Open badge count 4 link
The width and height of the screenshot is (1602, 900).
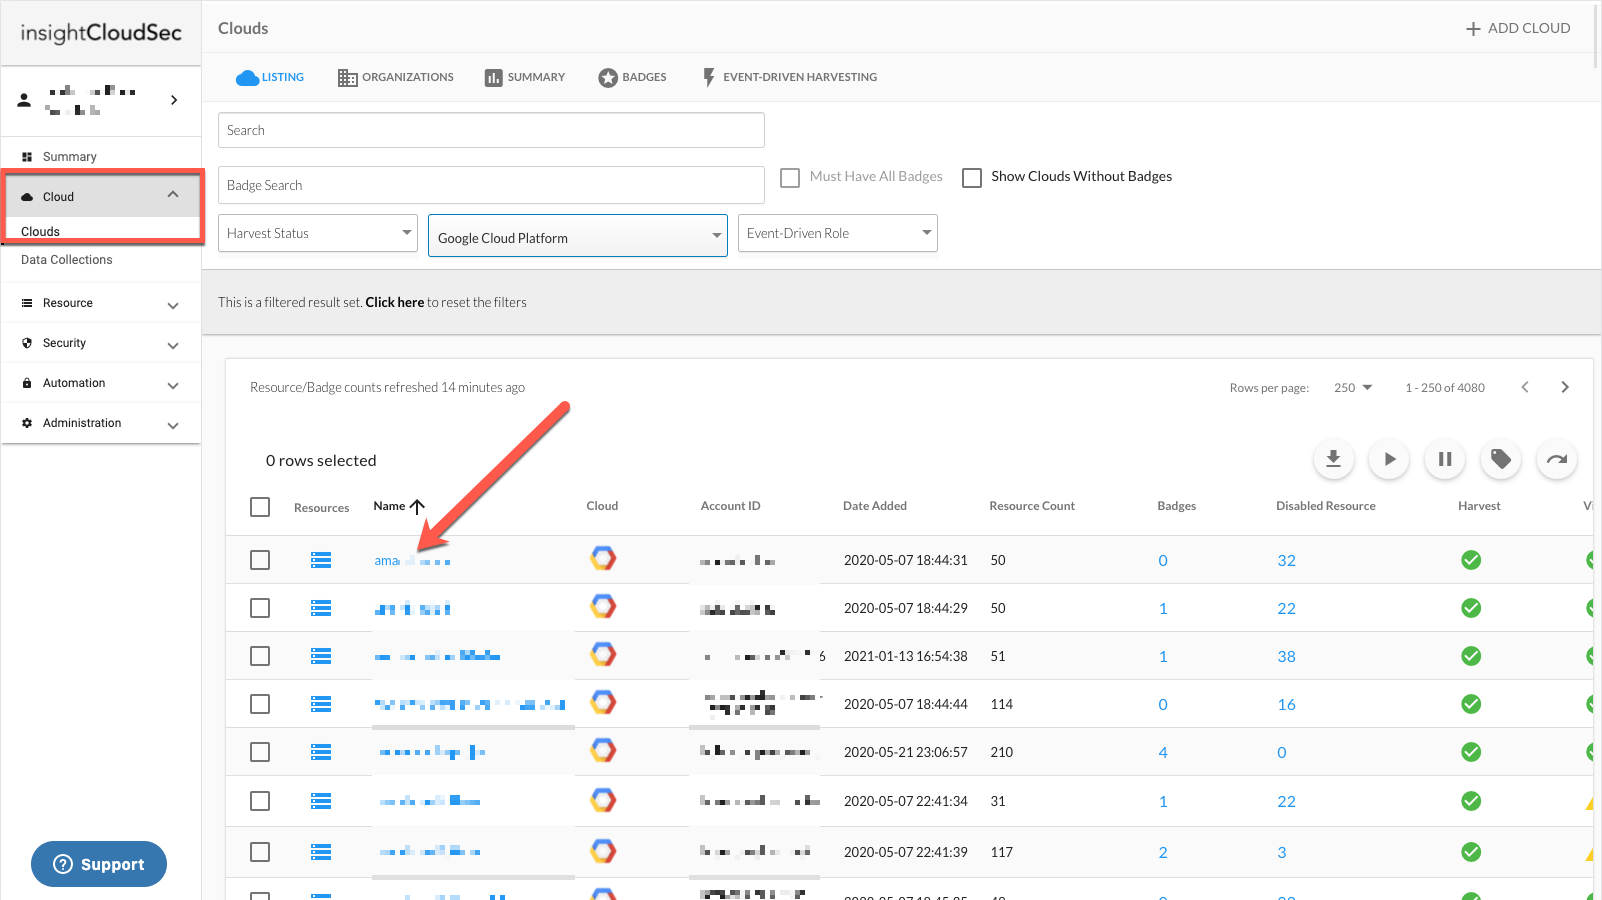[x=1163, y=752]
